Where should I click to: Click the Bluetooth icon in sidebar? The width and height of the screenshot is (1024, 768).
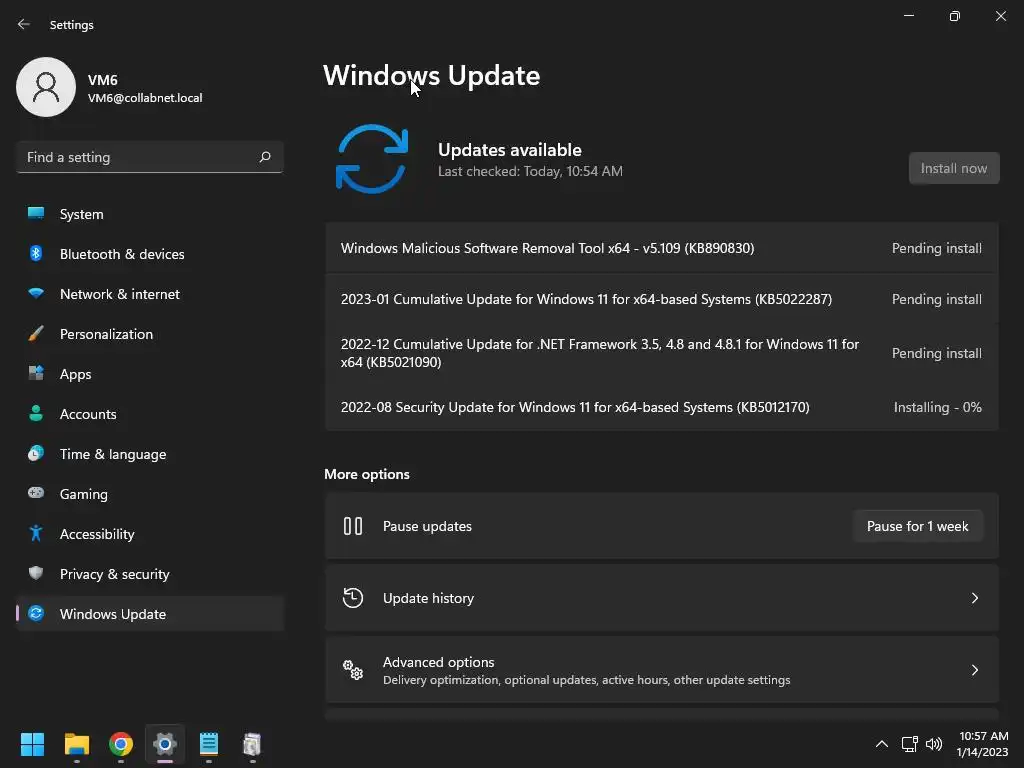click(x=36, y=253)
